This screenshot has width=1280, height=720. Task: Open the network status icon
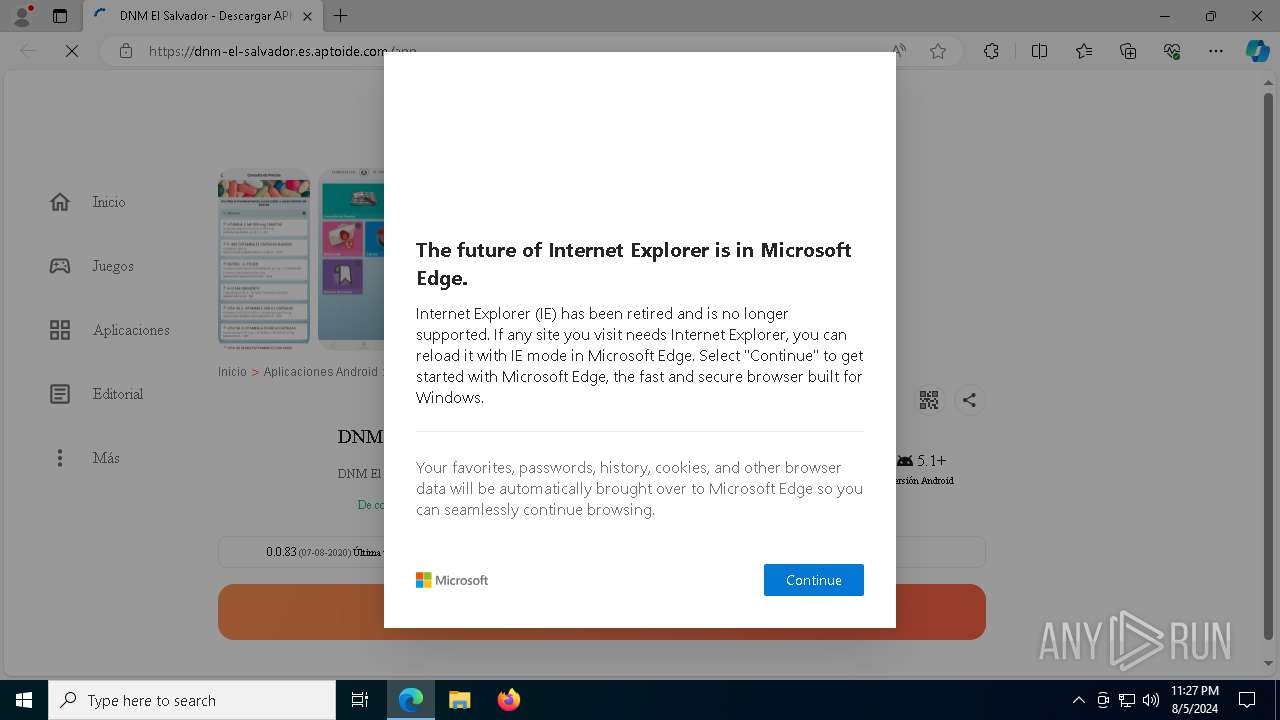(1127, 700)
